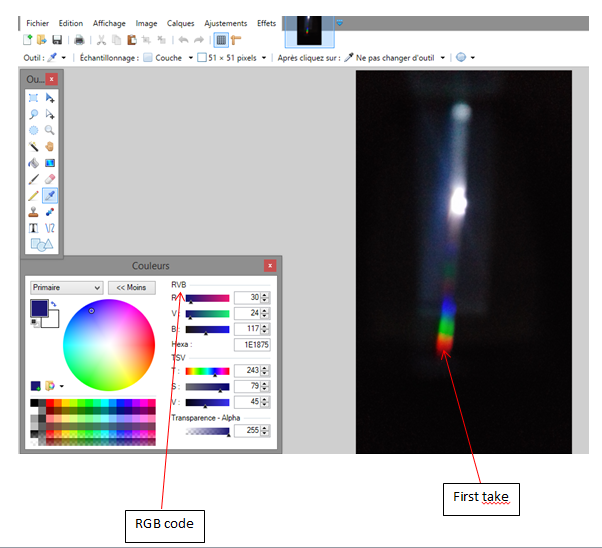Select the Magic Wand tool
This screenshot has height=548, width=602.
click(x=33, y=147)
